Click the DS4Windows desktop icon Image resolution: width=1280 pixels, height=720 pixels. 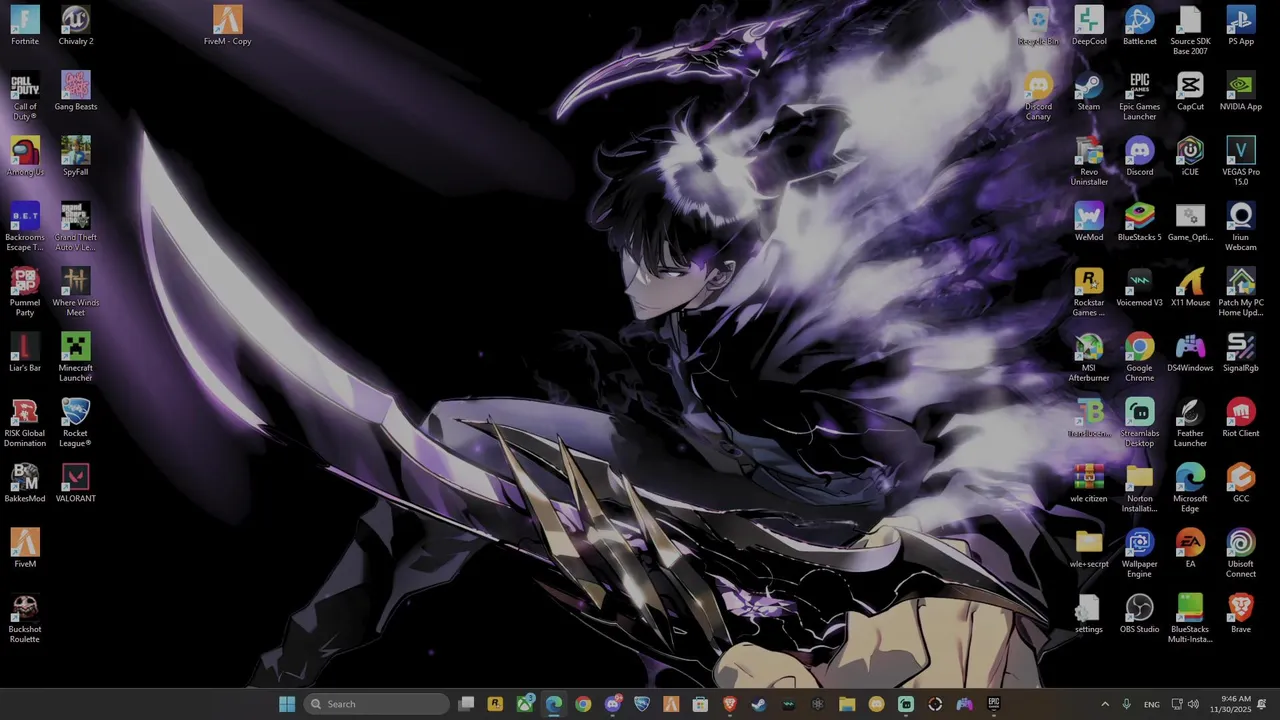click(1190, 352)
